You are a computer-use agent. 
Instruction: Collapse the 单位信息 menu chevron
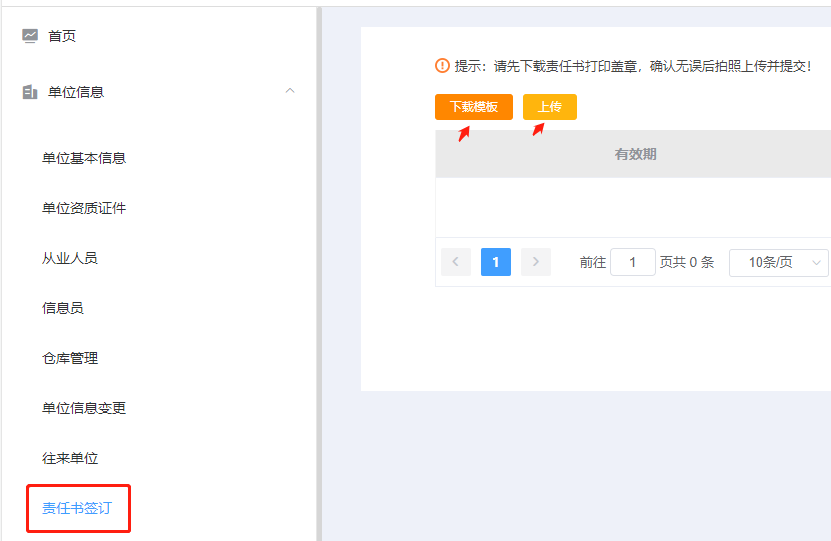290,92
